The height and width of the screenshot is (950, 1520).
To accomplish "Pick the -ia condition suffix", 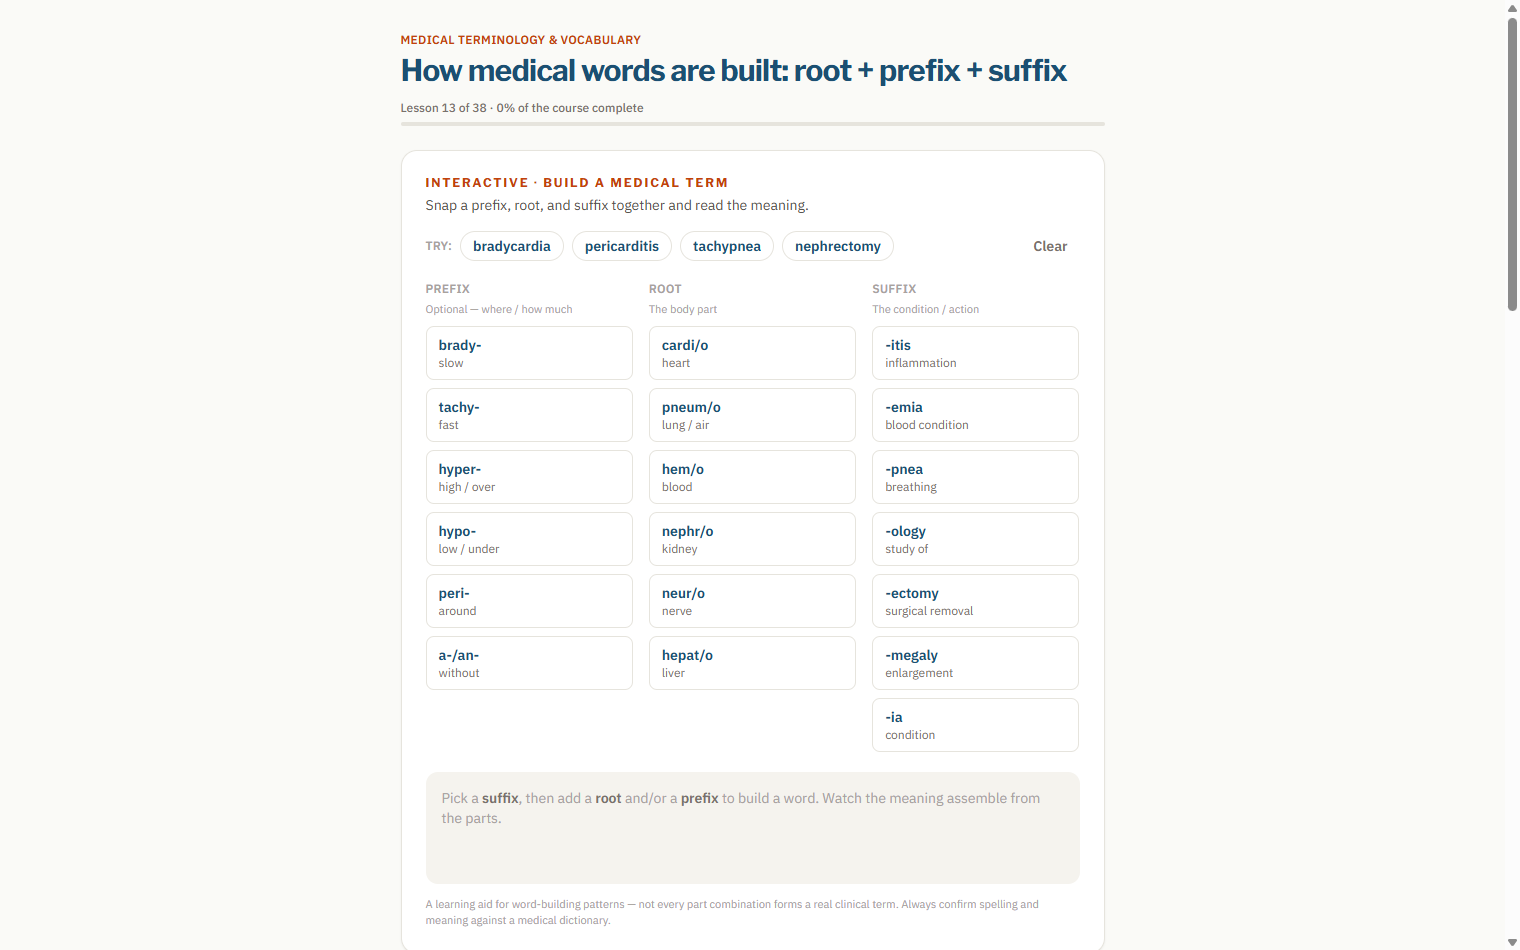I will click(x=975, y=725).
